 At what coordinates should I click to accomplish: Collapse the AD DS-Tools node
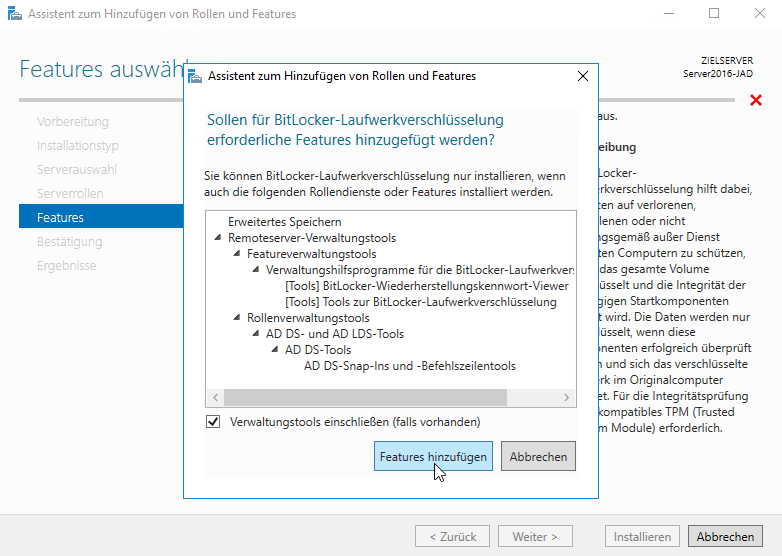click(275, 350)
